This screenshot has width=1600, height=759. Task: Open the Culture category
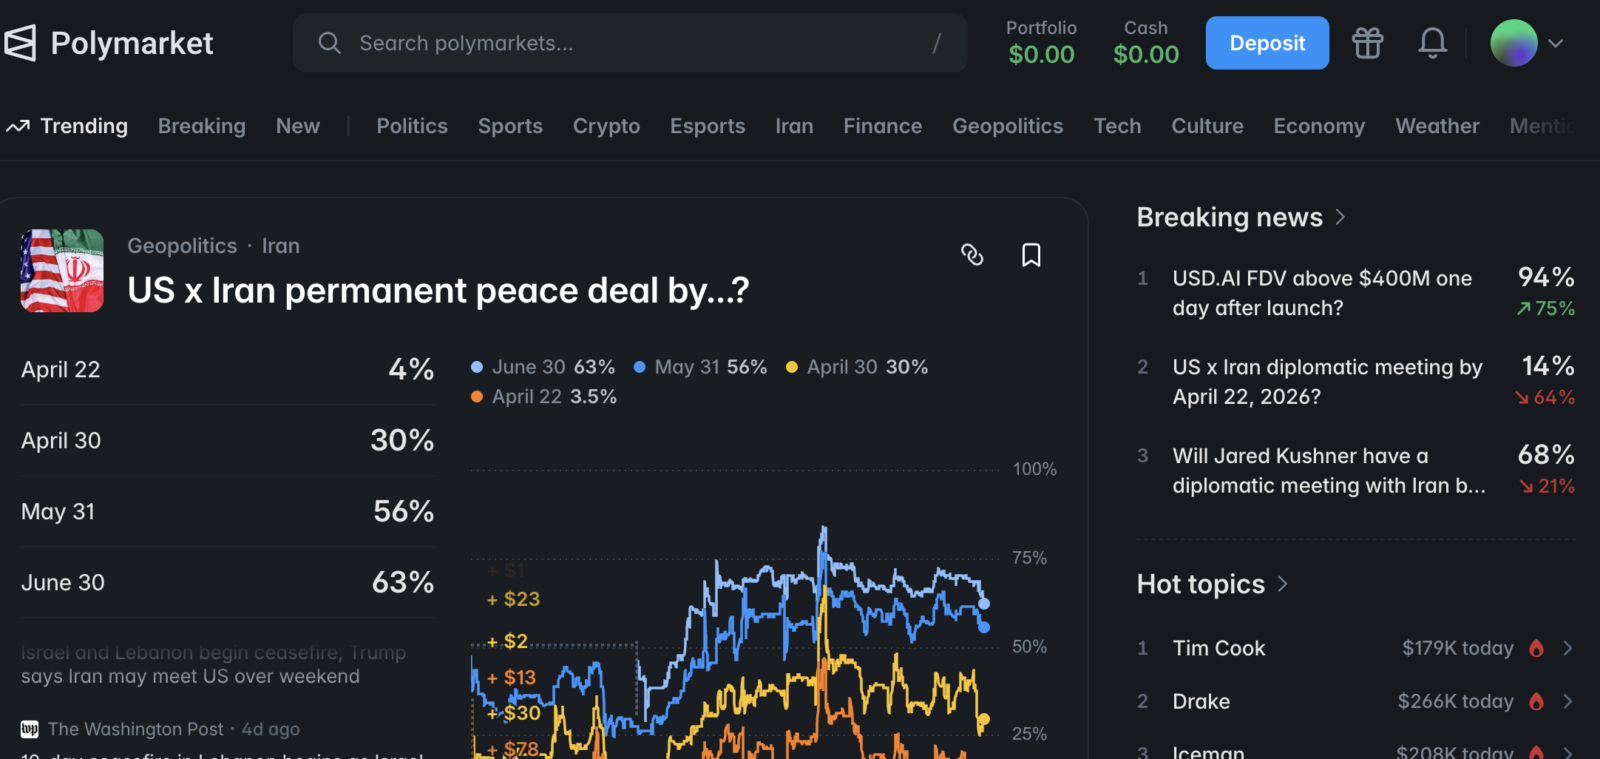point(1208,126)
